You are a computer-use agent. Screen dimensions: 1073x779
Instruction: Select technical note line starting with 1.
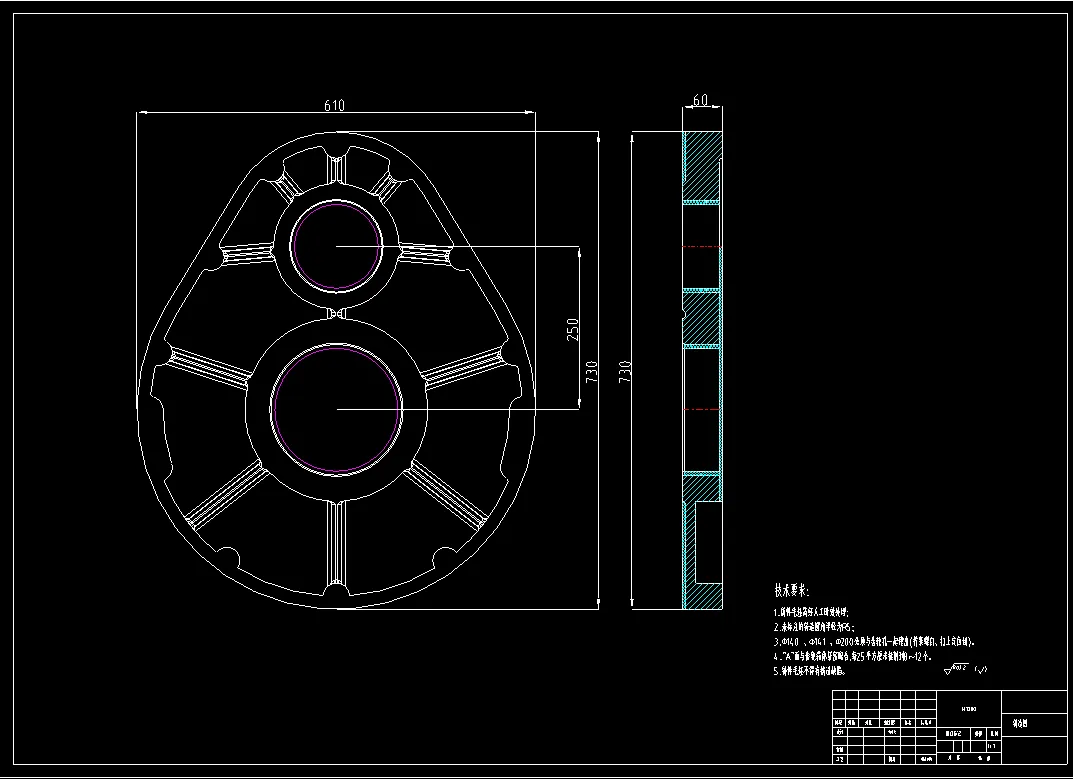[812, 613]
